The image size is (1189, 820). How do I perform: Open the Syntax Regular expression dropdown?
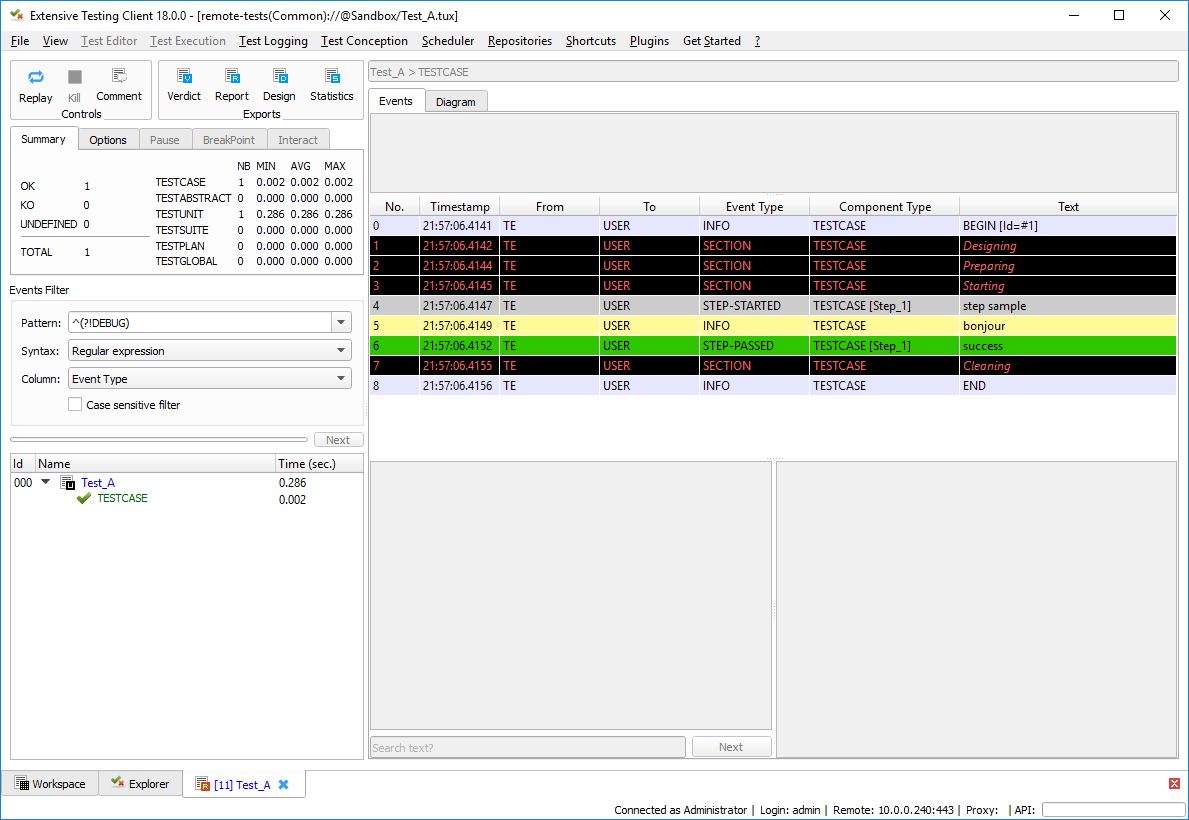(x=210, y=350)
